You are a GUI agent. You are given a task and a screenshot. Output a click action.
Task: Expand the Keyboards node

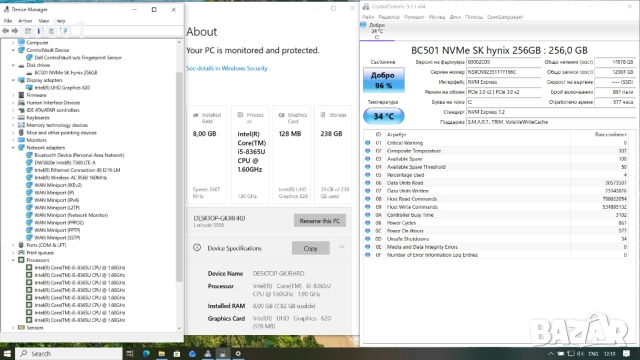tap(13, 118)
